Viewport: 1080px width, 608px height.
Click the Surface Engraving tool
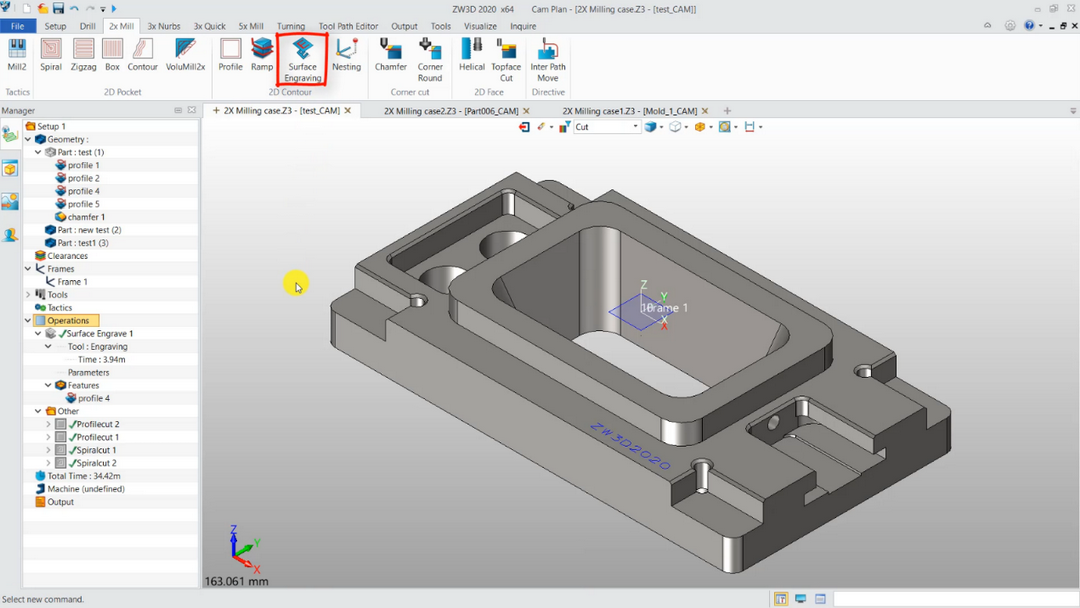(x=302, y=59)
